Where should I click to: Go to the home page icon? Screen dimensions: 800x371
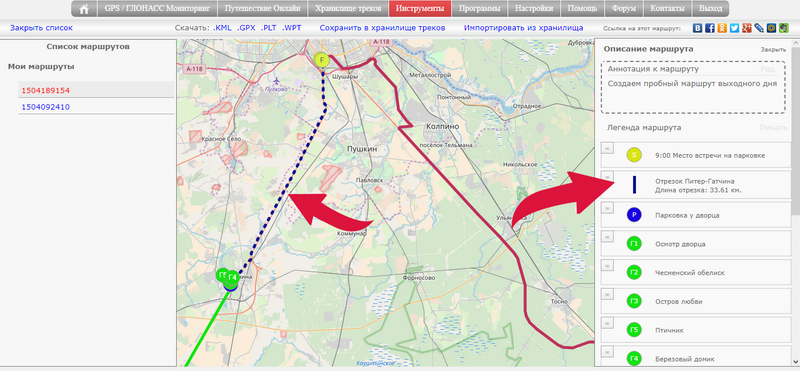coord(85,9)
